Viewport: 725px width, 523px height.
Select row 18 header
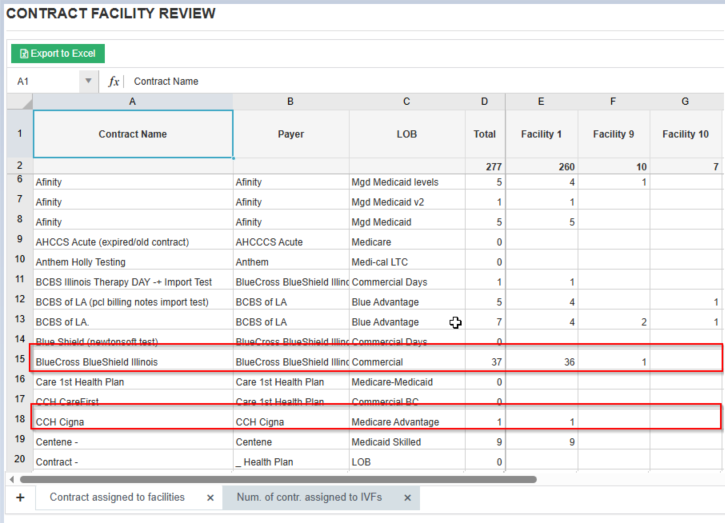pos(20,419)
